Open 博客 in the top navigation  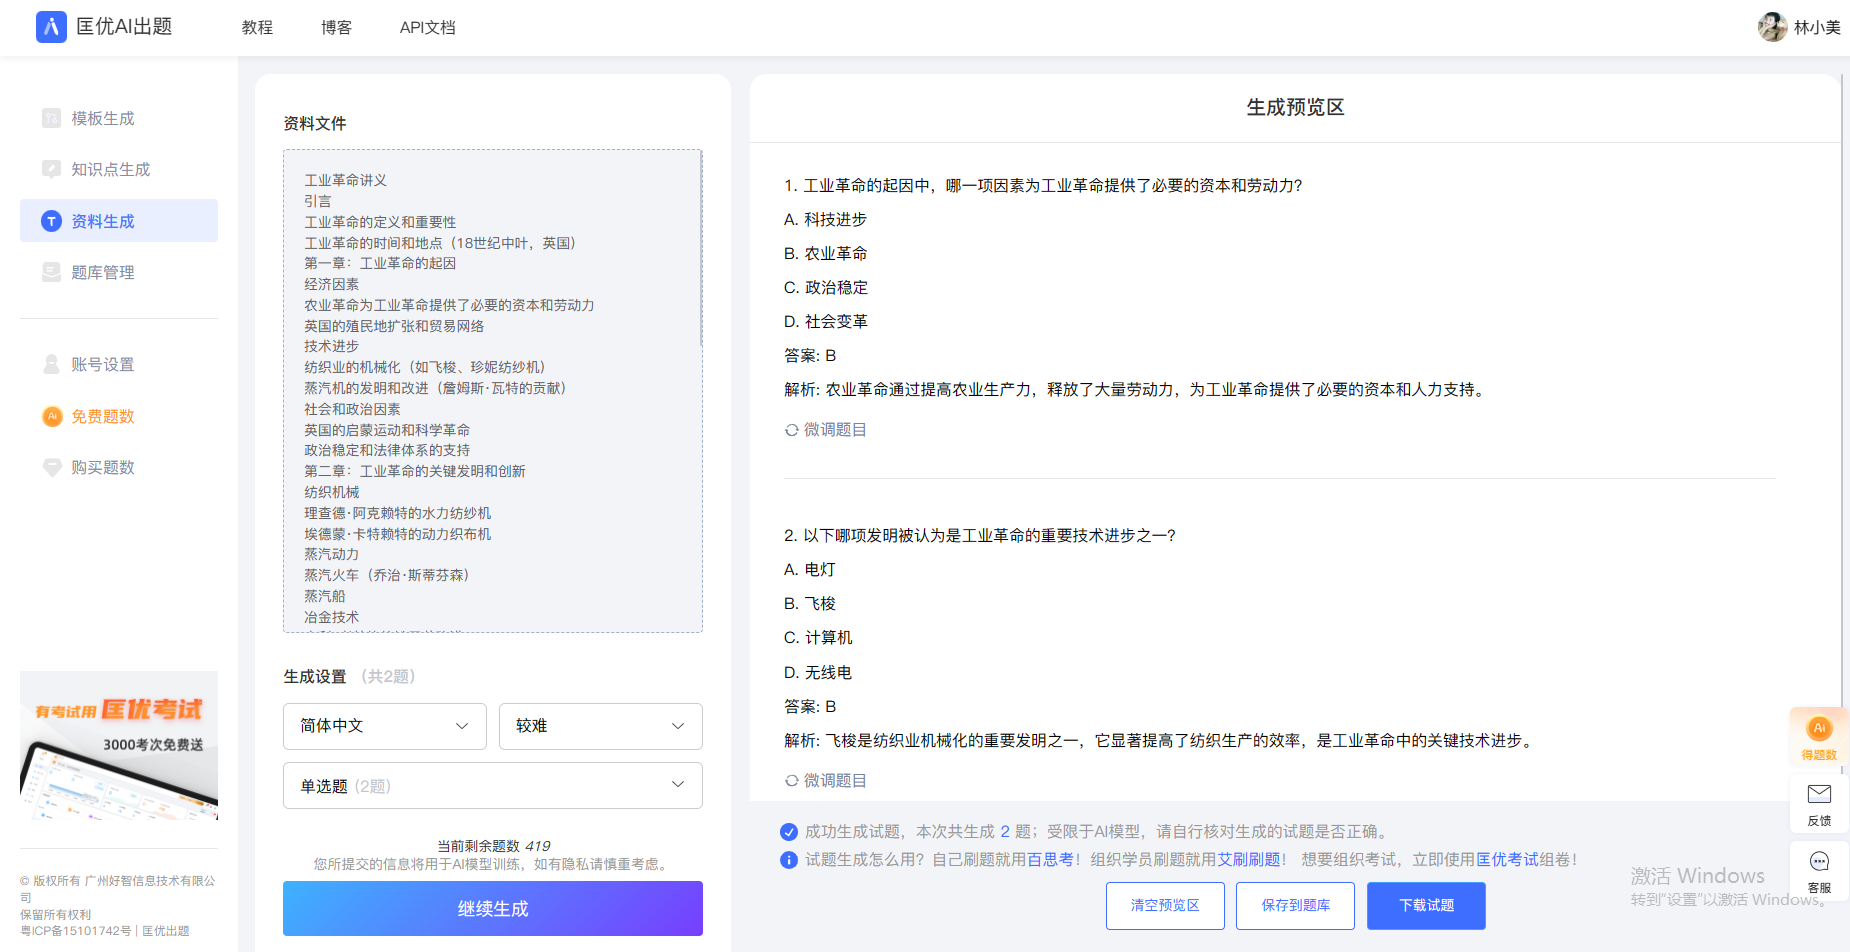coord(336,28)
